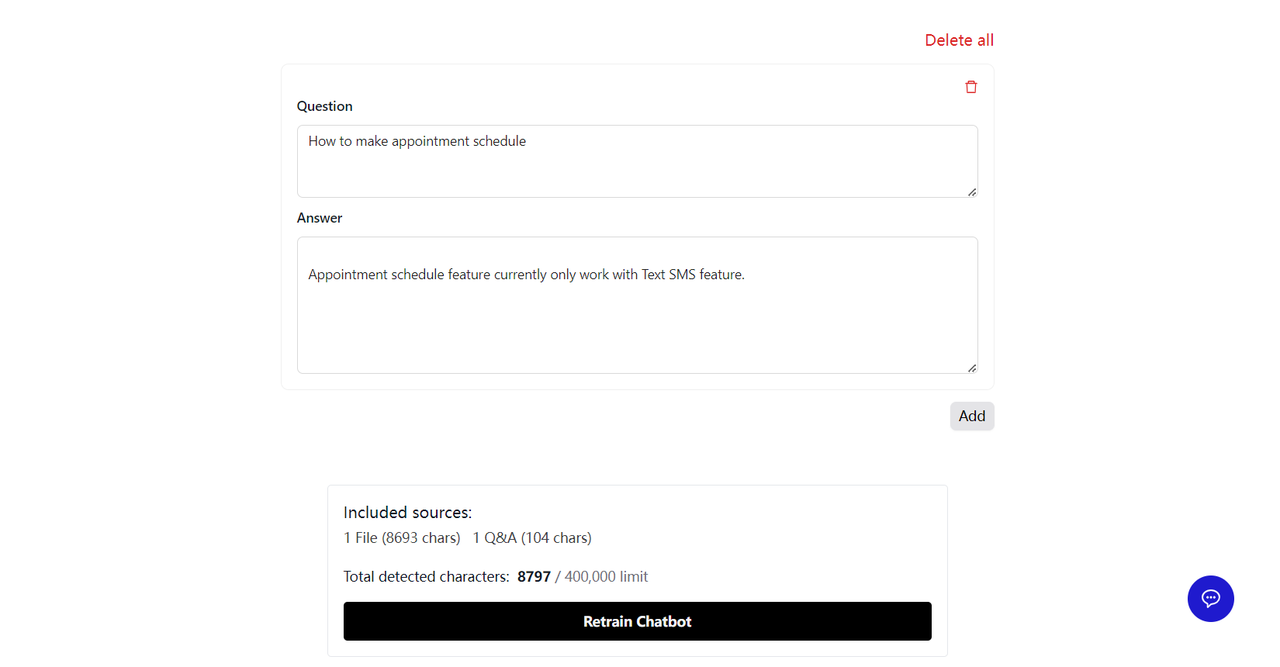Viewport: 1280px width, 667px height.
Task: Click the red Delete all link
Action: pos(958,40)
